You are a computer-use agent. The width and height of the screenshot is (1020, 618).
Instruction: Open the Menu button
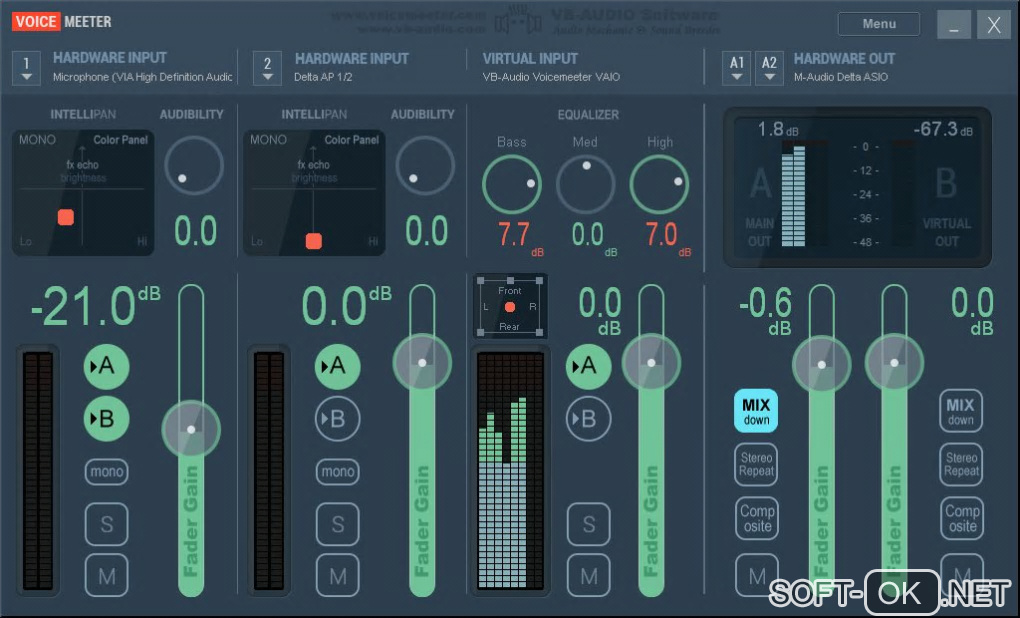879,24
